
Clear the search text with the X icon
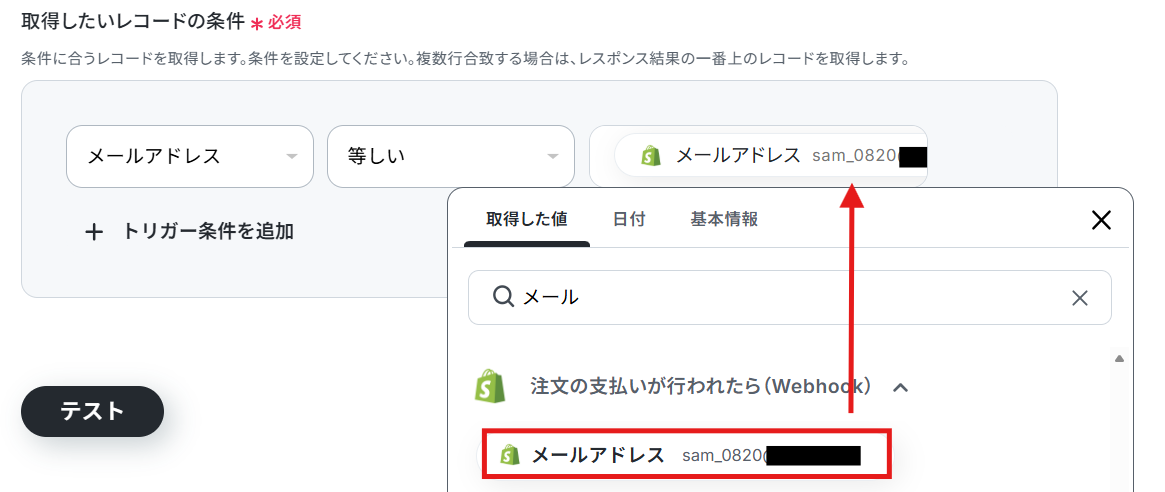tap(1080, 298)
